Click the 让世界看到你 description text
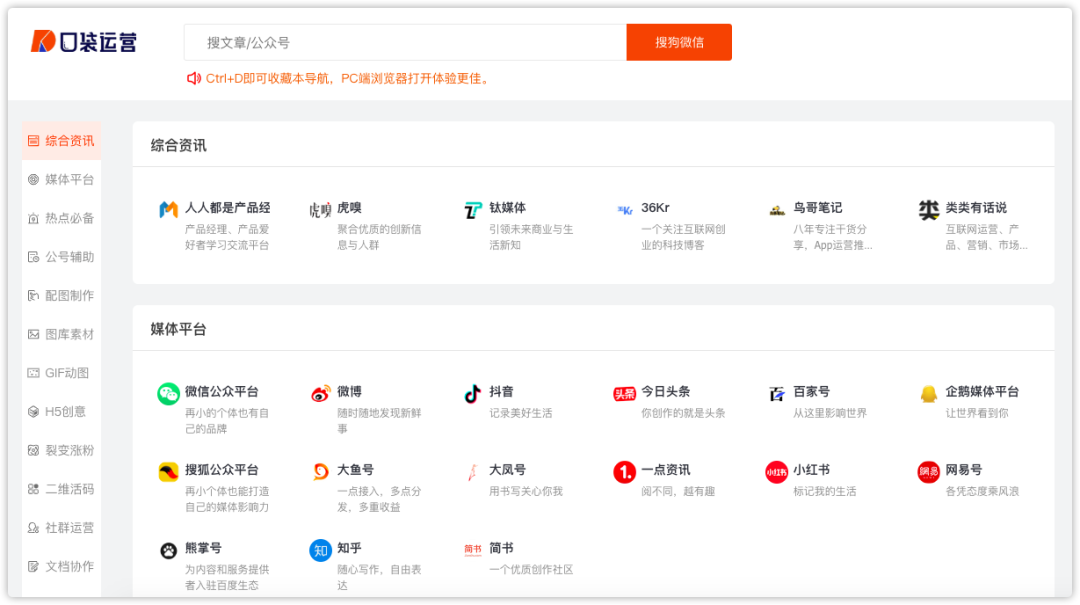Viewport: 1080px width, 605px height. [x=977, y=413]
